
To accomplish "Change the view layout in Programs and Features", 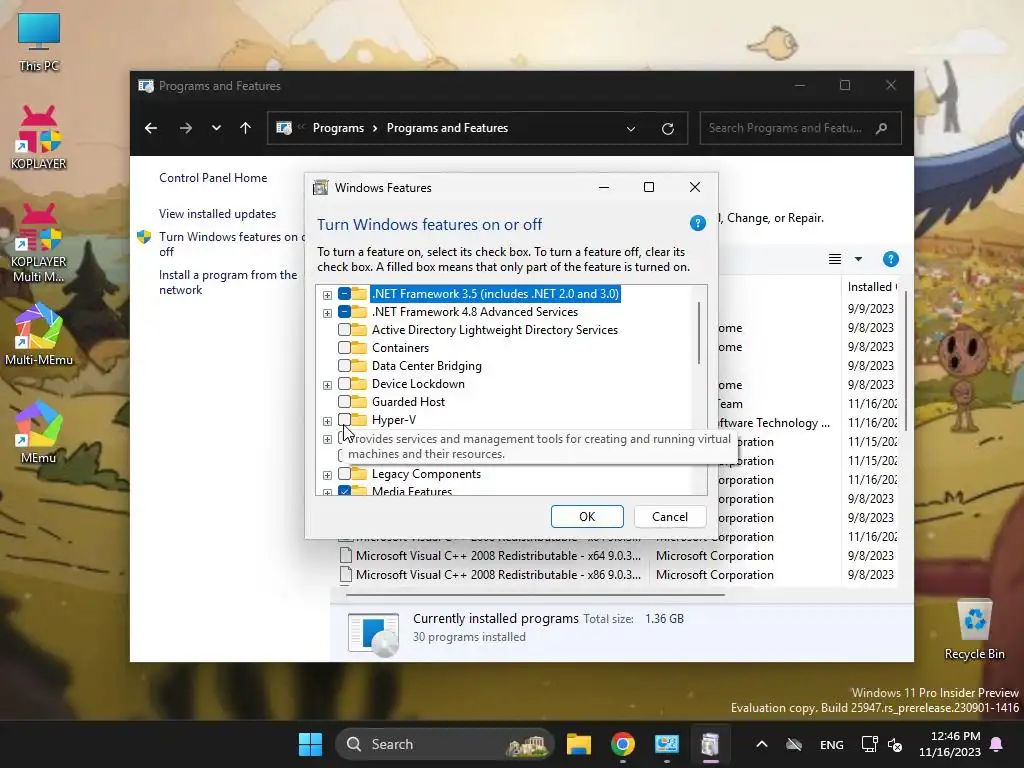I will 835,259.
